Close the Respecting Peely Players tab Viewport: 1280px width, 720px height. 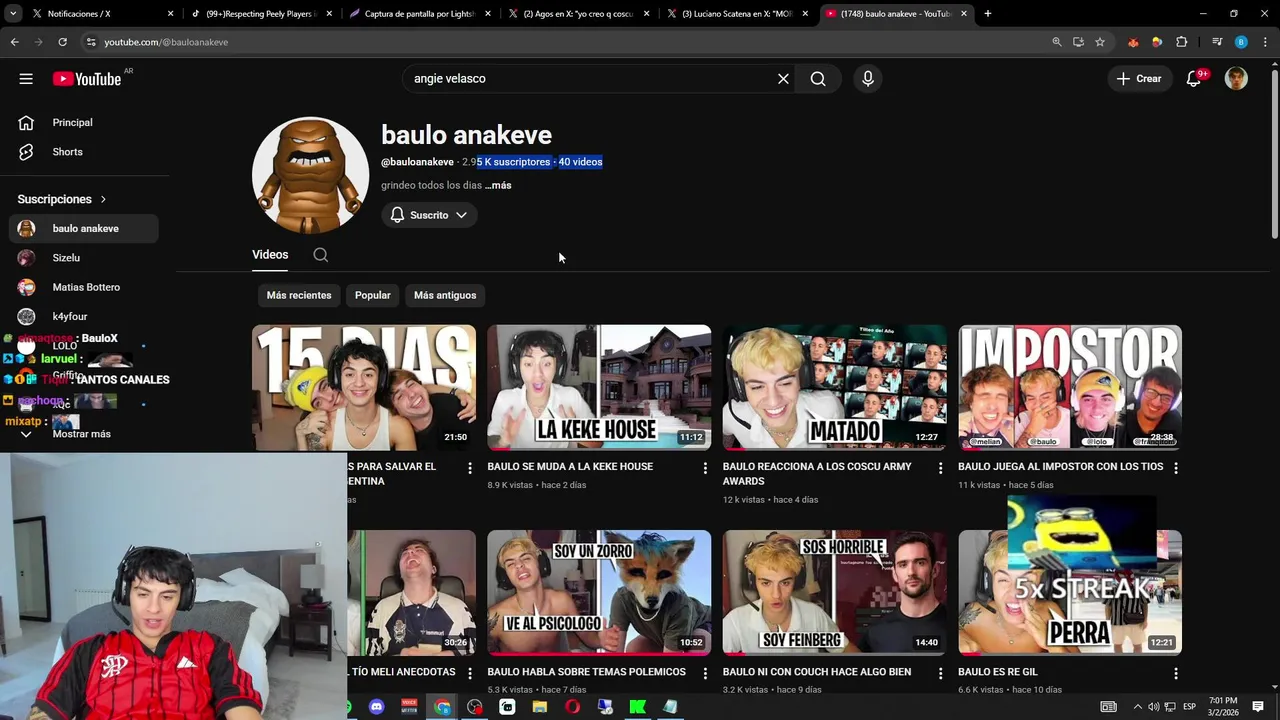330,14
